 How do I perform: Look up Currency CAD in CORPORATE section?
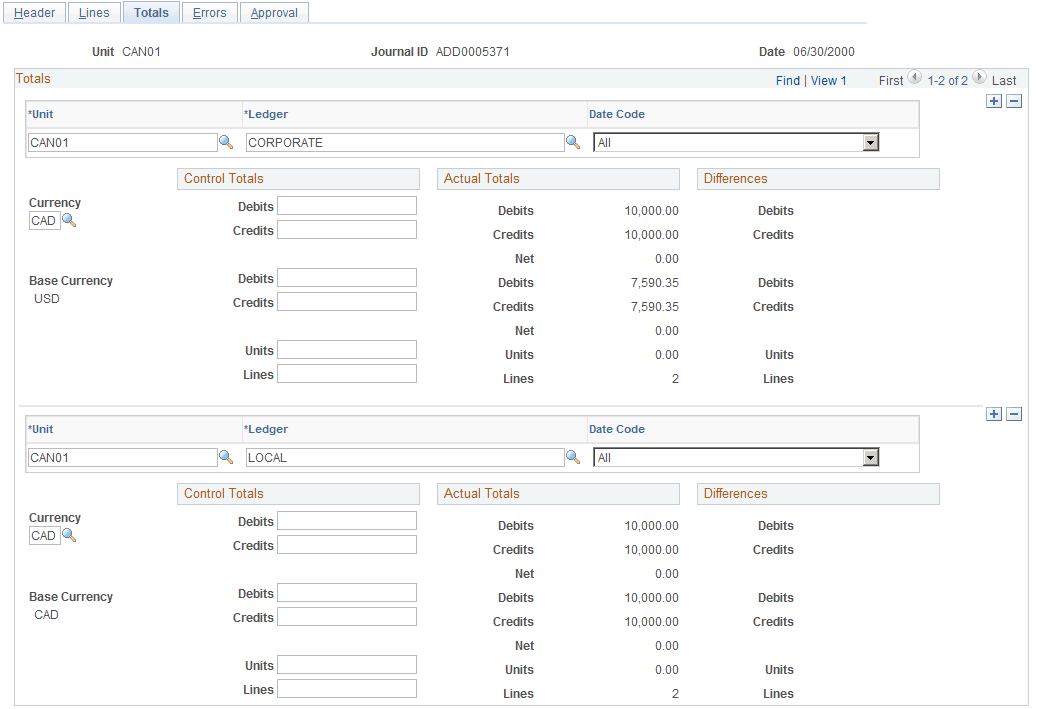(x=69, y=220)
